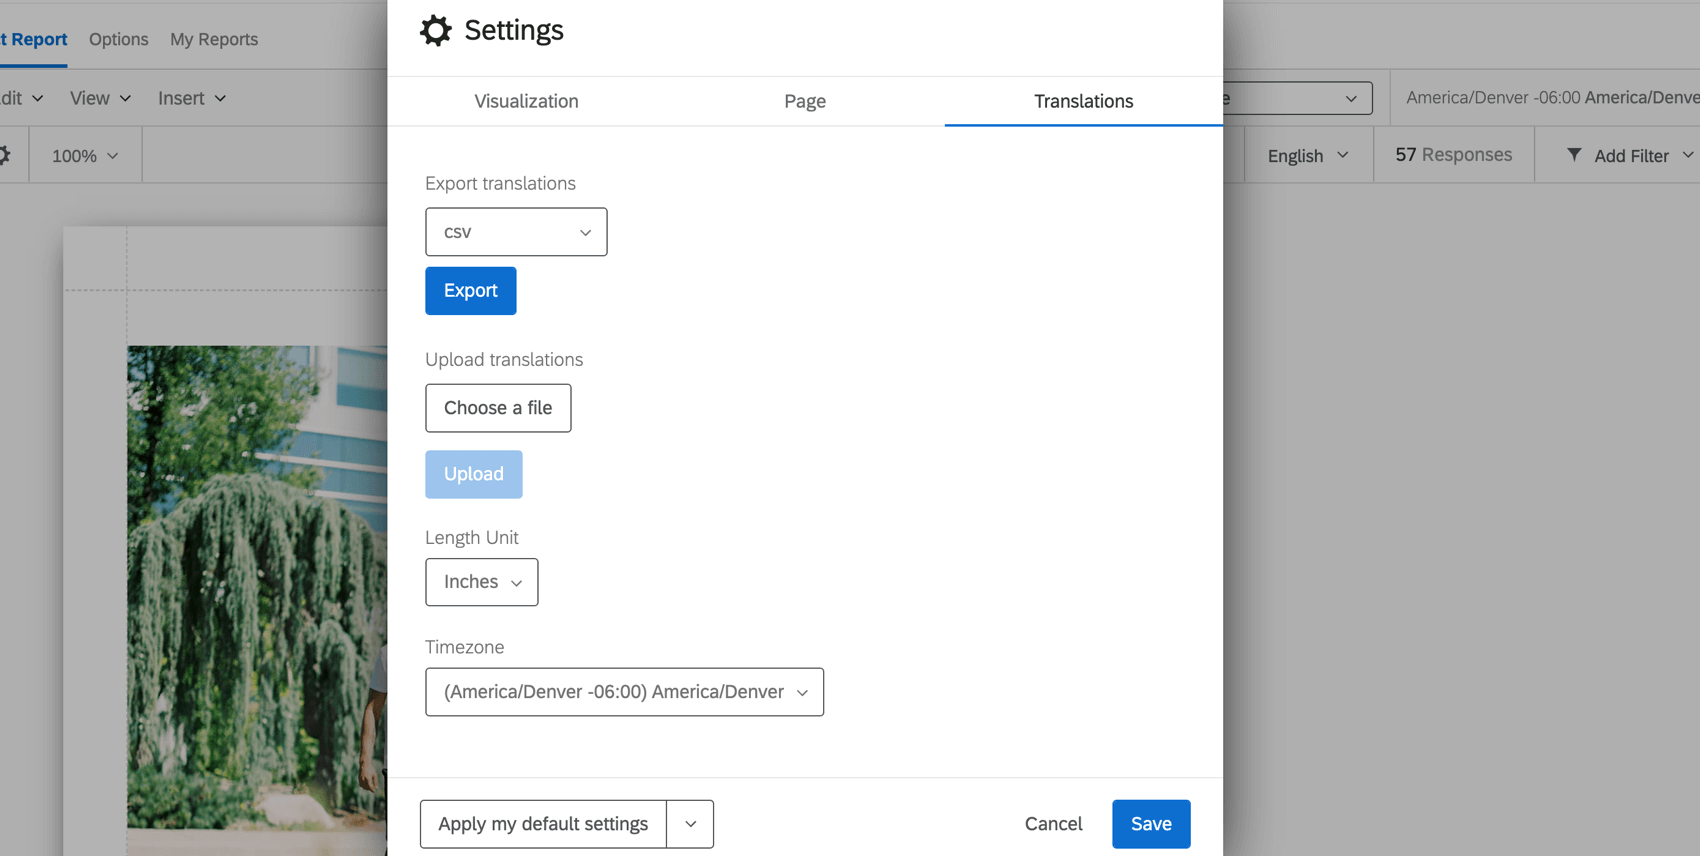
Task: Open the Timezone America/Denver dropdown
Action: click(624, 692)
